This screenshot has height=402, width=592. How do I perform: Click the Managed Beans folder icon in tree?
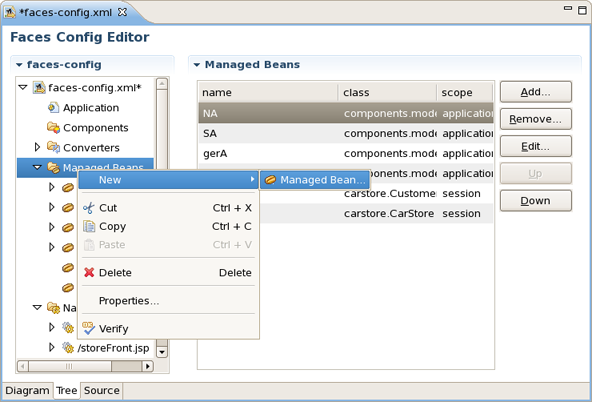[53, 167]
